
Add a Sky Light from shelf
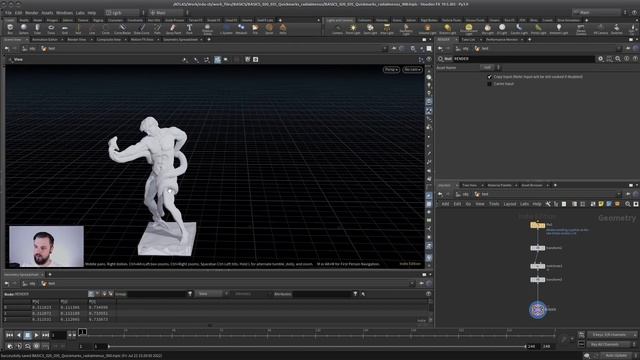coord(487,29)
